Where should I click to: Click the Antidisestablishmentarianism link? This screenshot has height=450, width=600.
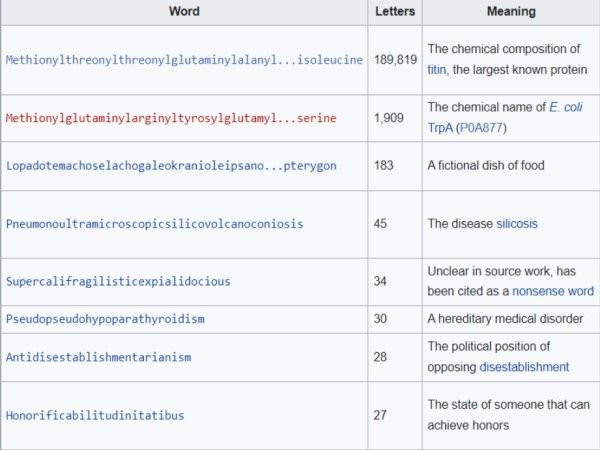[98, 357]
